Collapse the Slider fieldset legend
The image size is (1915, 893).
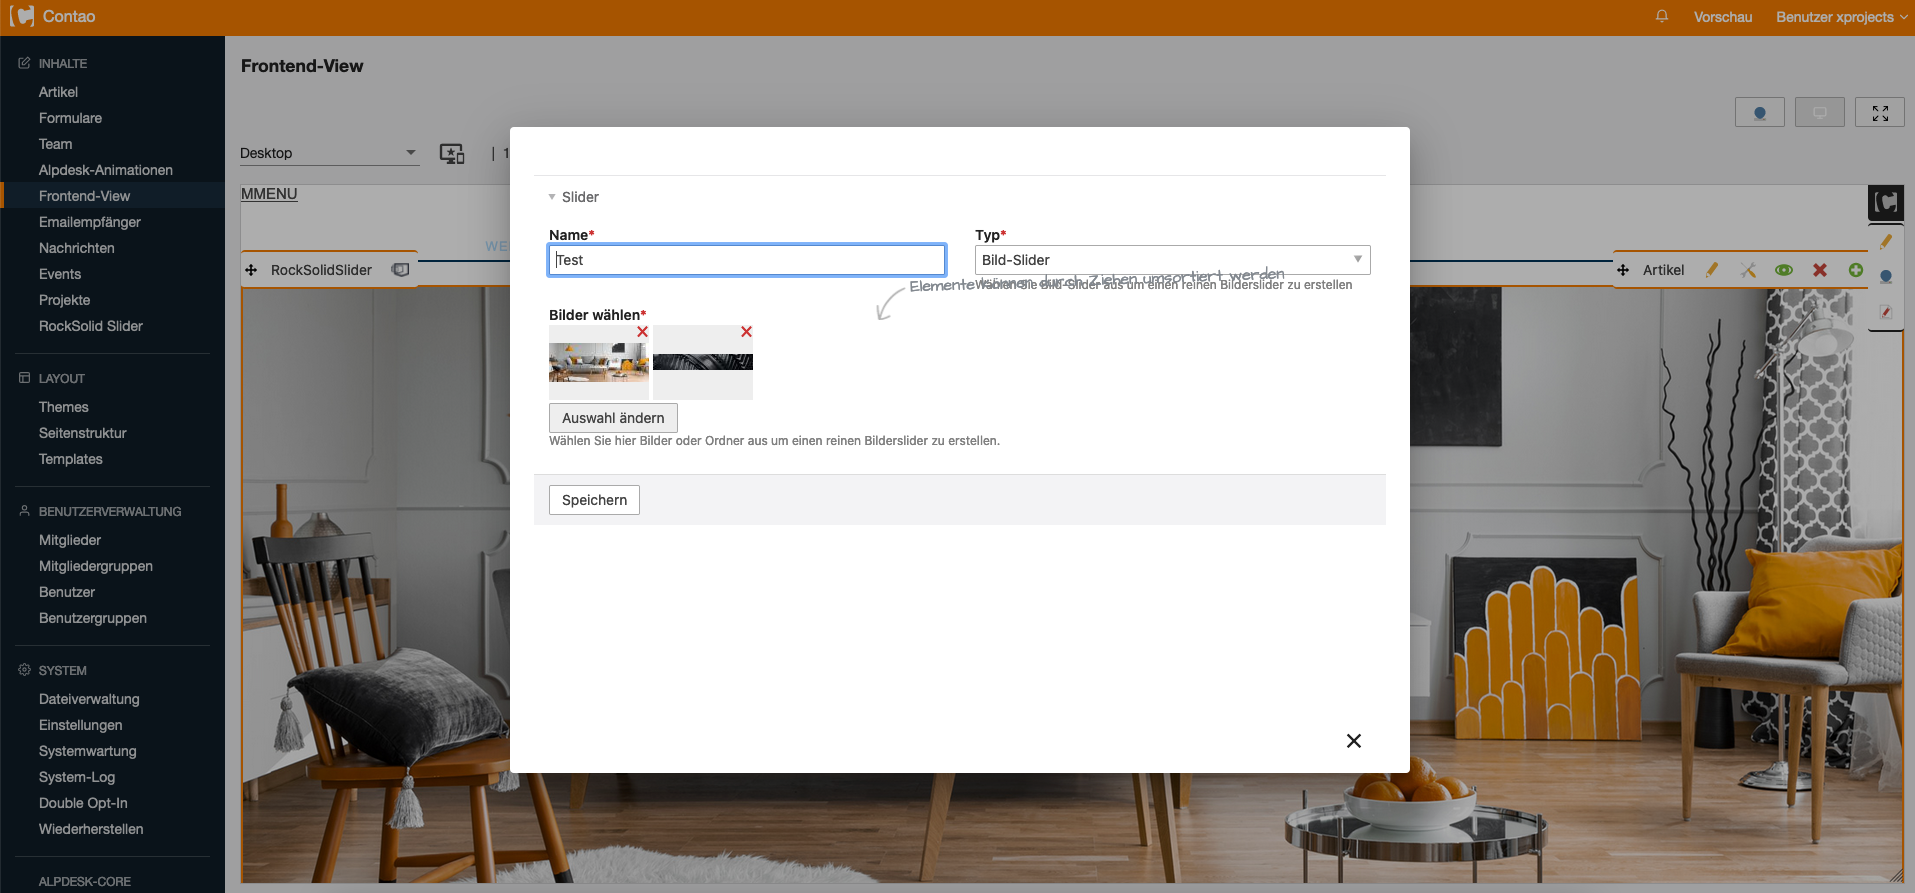(574, 197)
